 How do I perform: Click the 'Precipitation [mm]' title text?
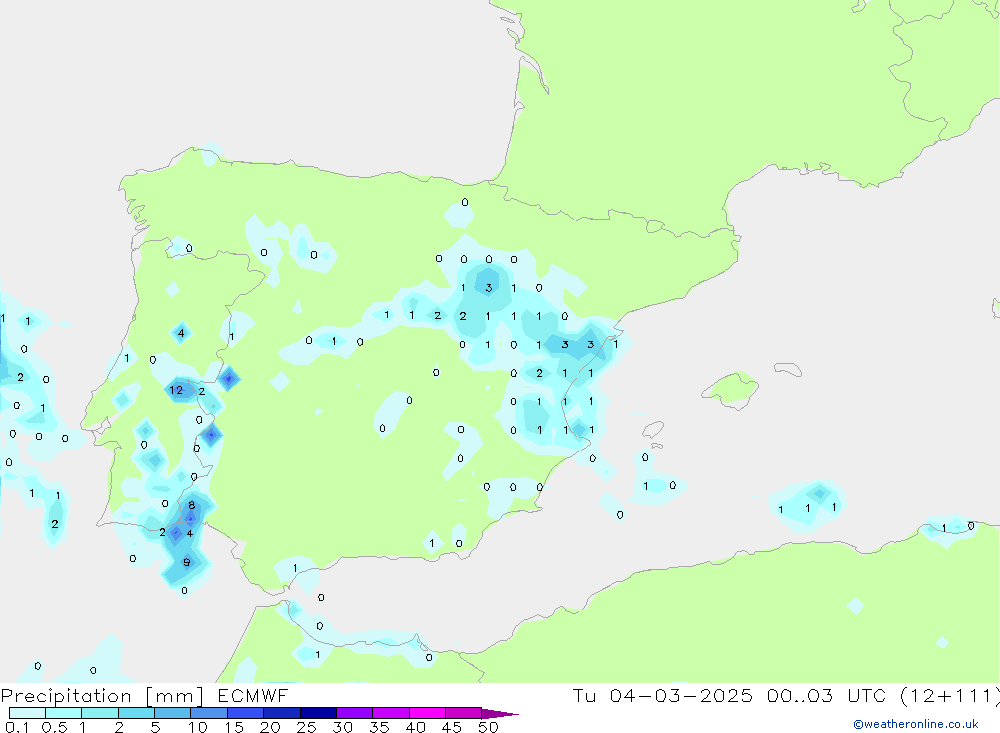[102, 696]
